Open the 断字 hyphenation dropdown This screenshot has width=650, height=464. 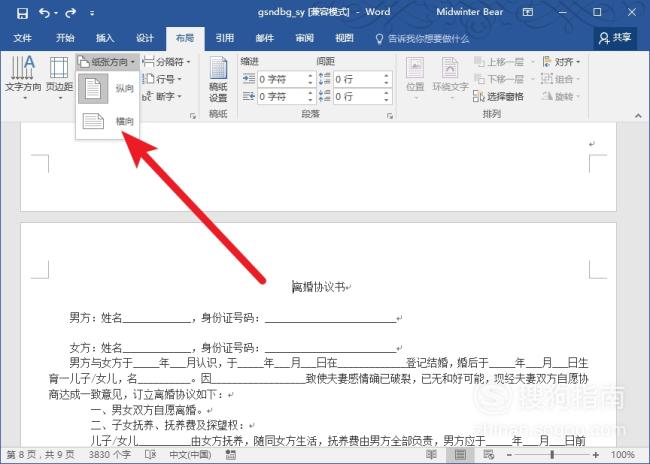pos(162,97)
